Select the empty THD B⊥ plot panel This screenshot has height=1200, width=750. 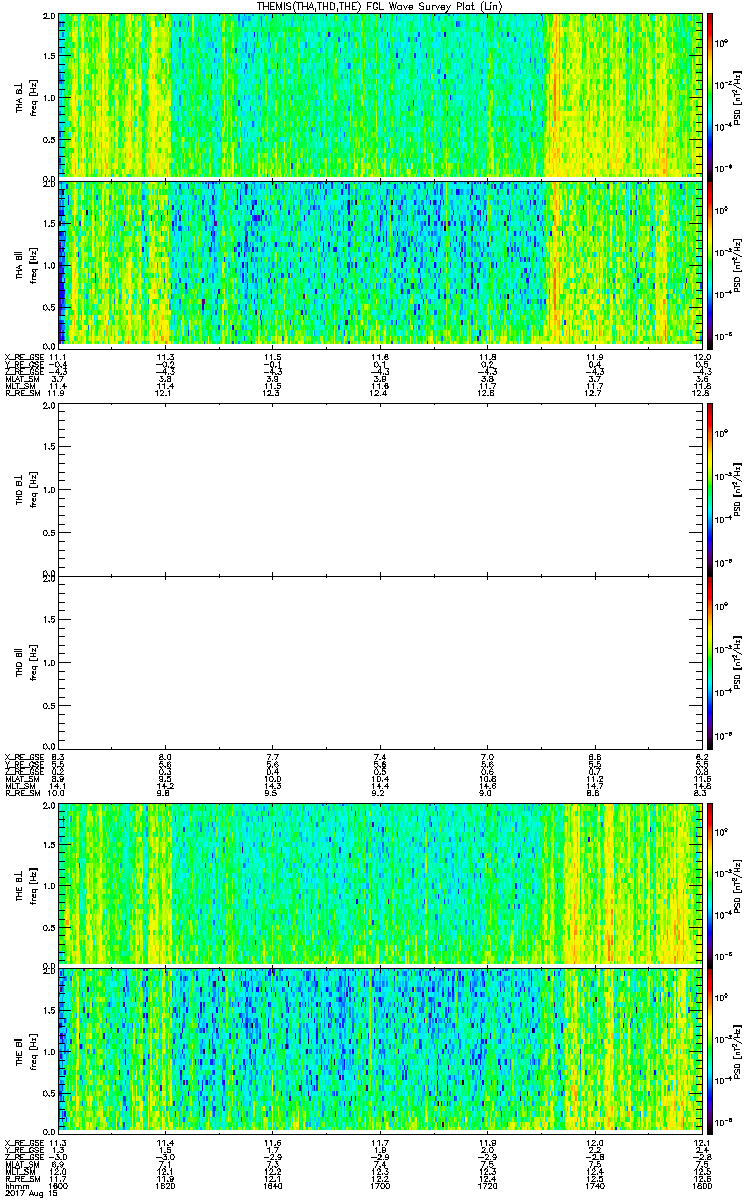(x=381, y=489)
